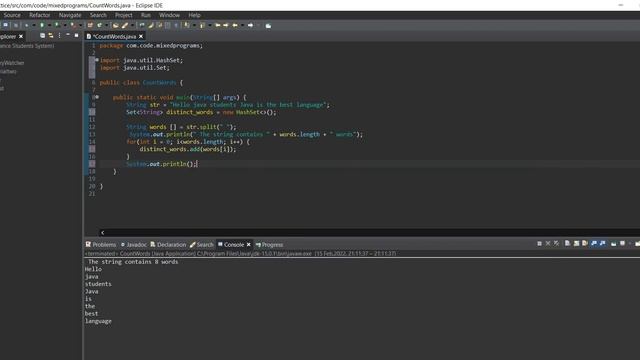The width and height of the screenshot is (640, 360).
Task: Click Display Selected Console icon
Action: coord(622,244)
